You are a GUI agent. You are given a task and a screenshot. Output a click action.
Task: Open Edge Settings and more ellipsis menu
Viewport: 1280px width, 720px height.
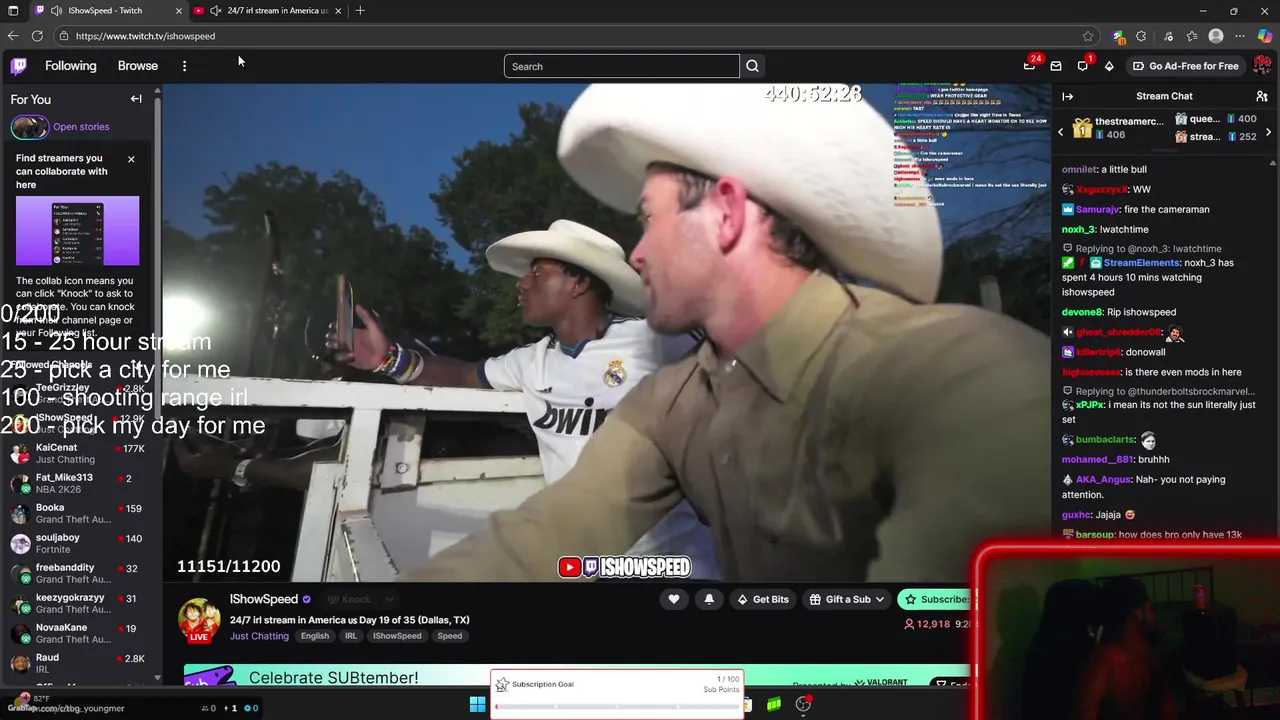[1240, 36]
